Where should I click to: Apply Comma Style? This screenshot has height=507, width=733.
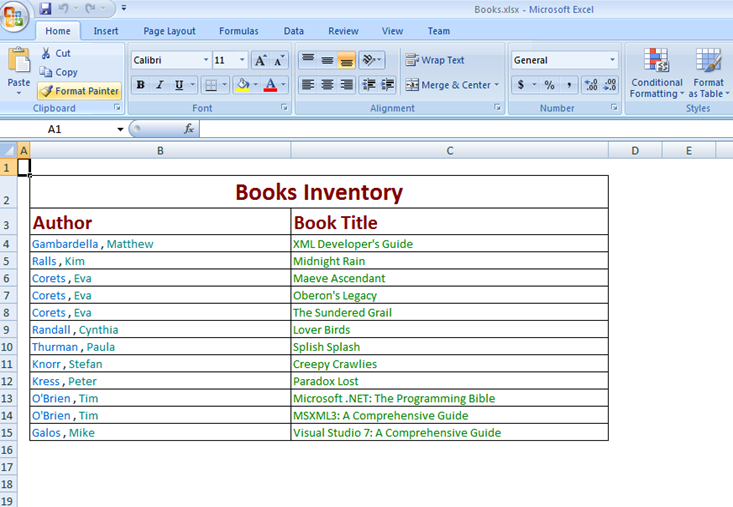(569, 85)
